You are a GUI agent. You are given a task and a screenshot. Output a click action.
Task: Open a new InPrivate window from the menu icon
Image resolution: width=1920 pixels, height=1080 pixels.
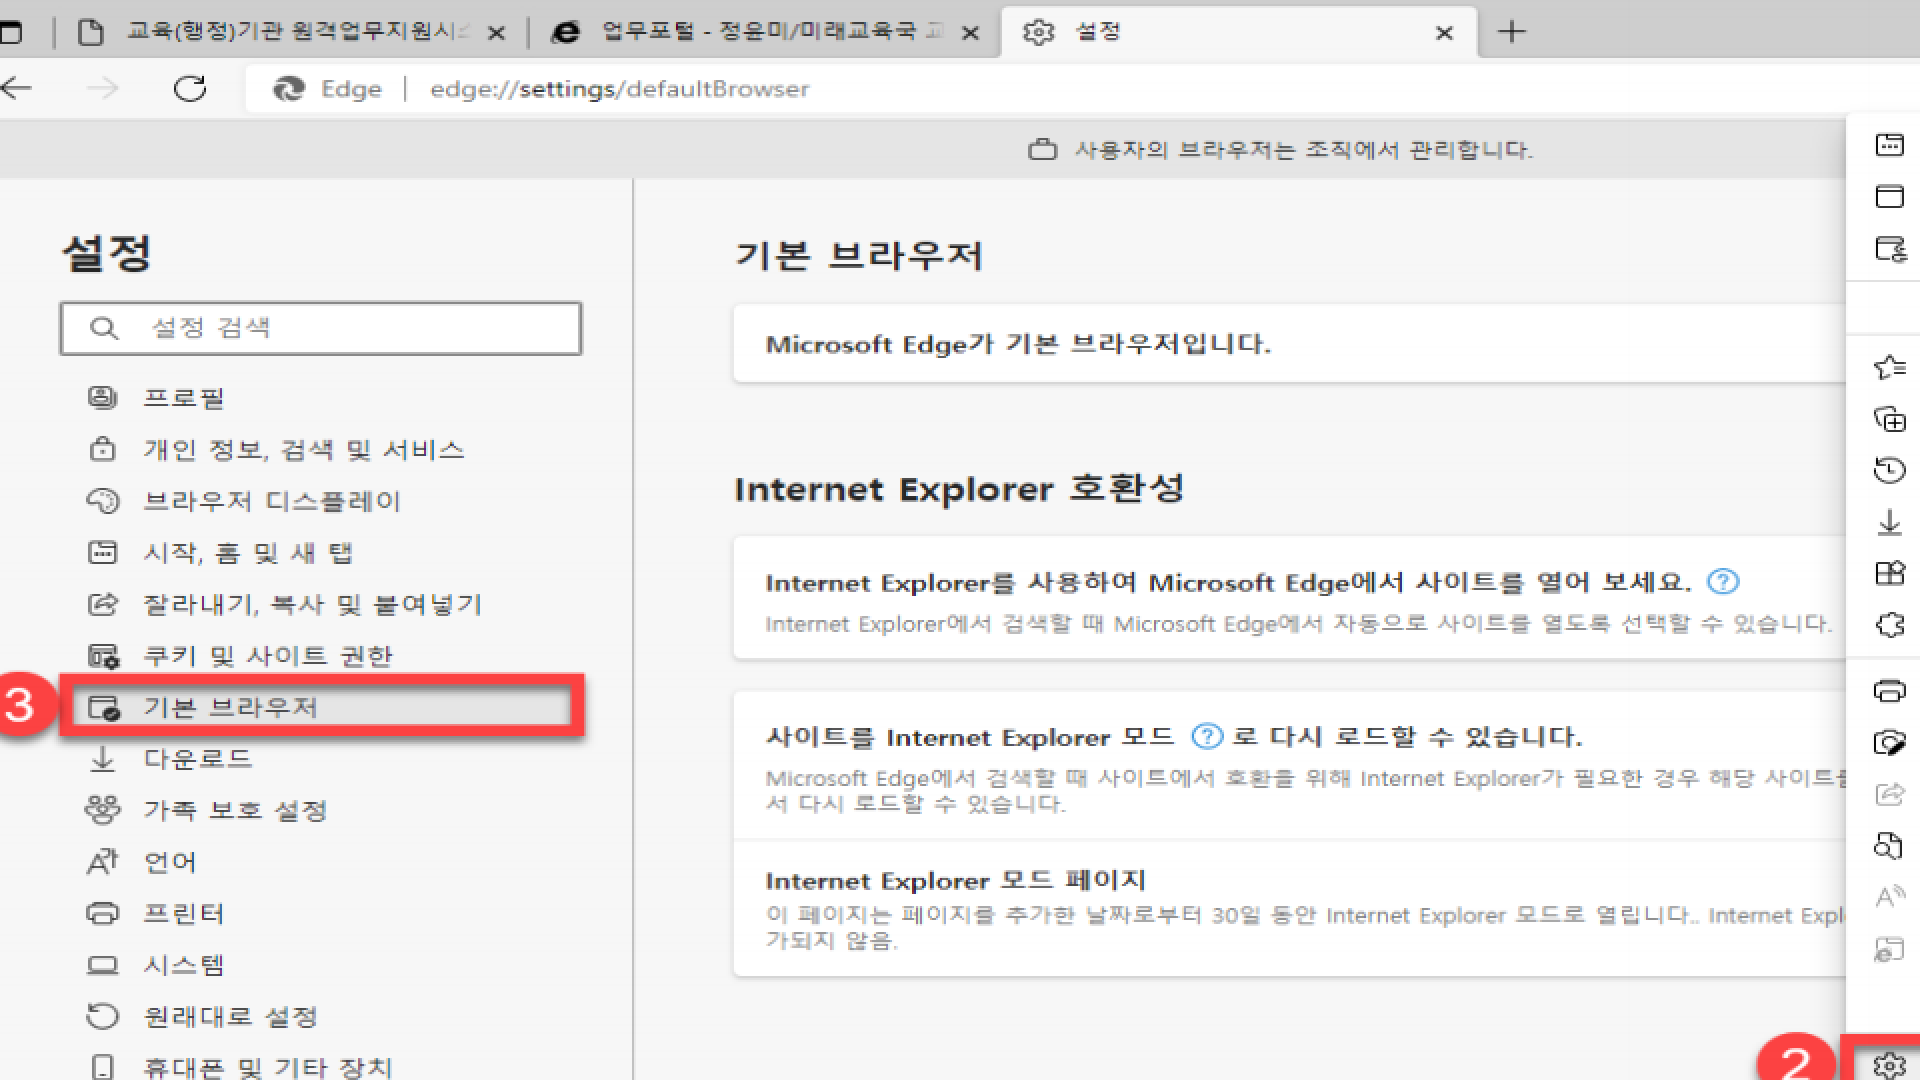point(1890,248)
